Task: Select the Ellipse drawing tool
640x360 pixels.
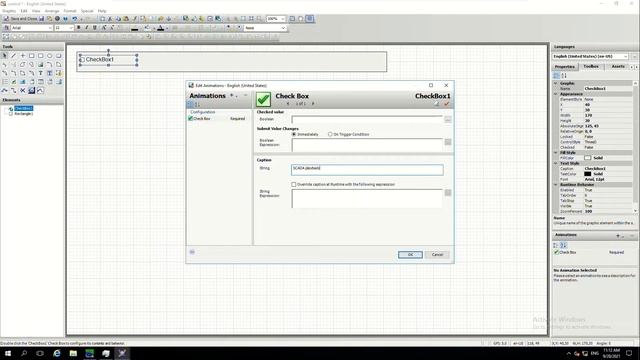Action: [49, 56]
